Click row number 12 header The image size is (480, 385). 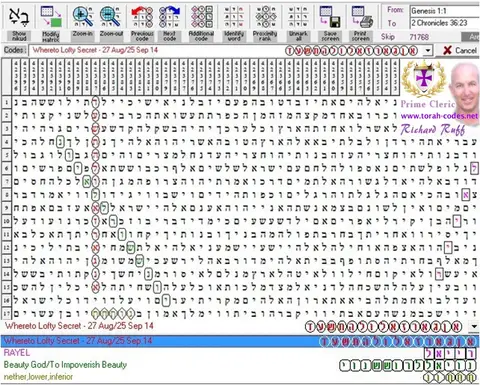coord(6,248)
